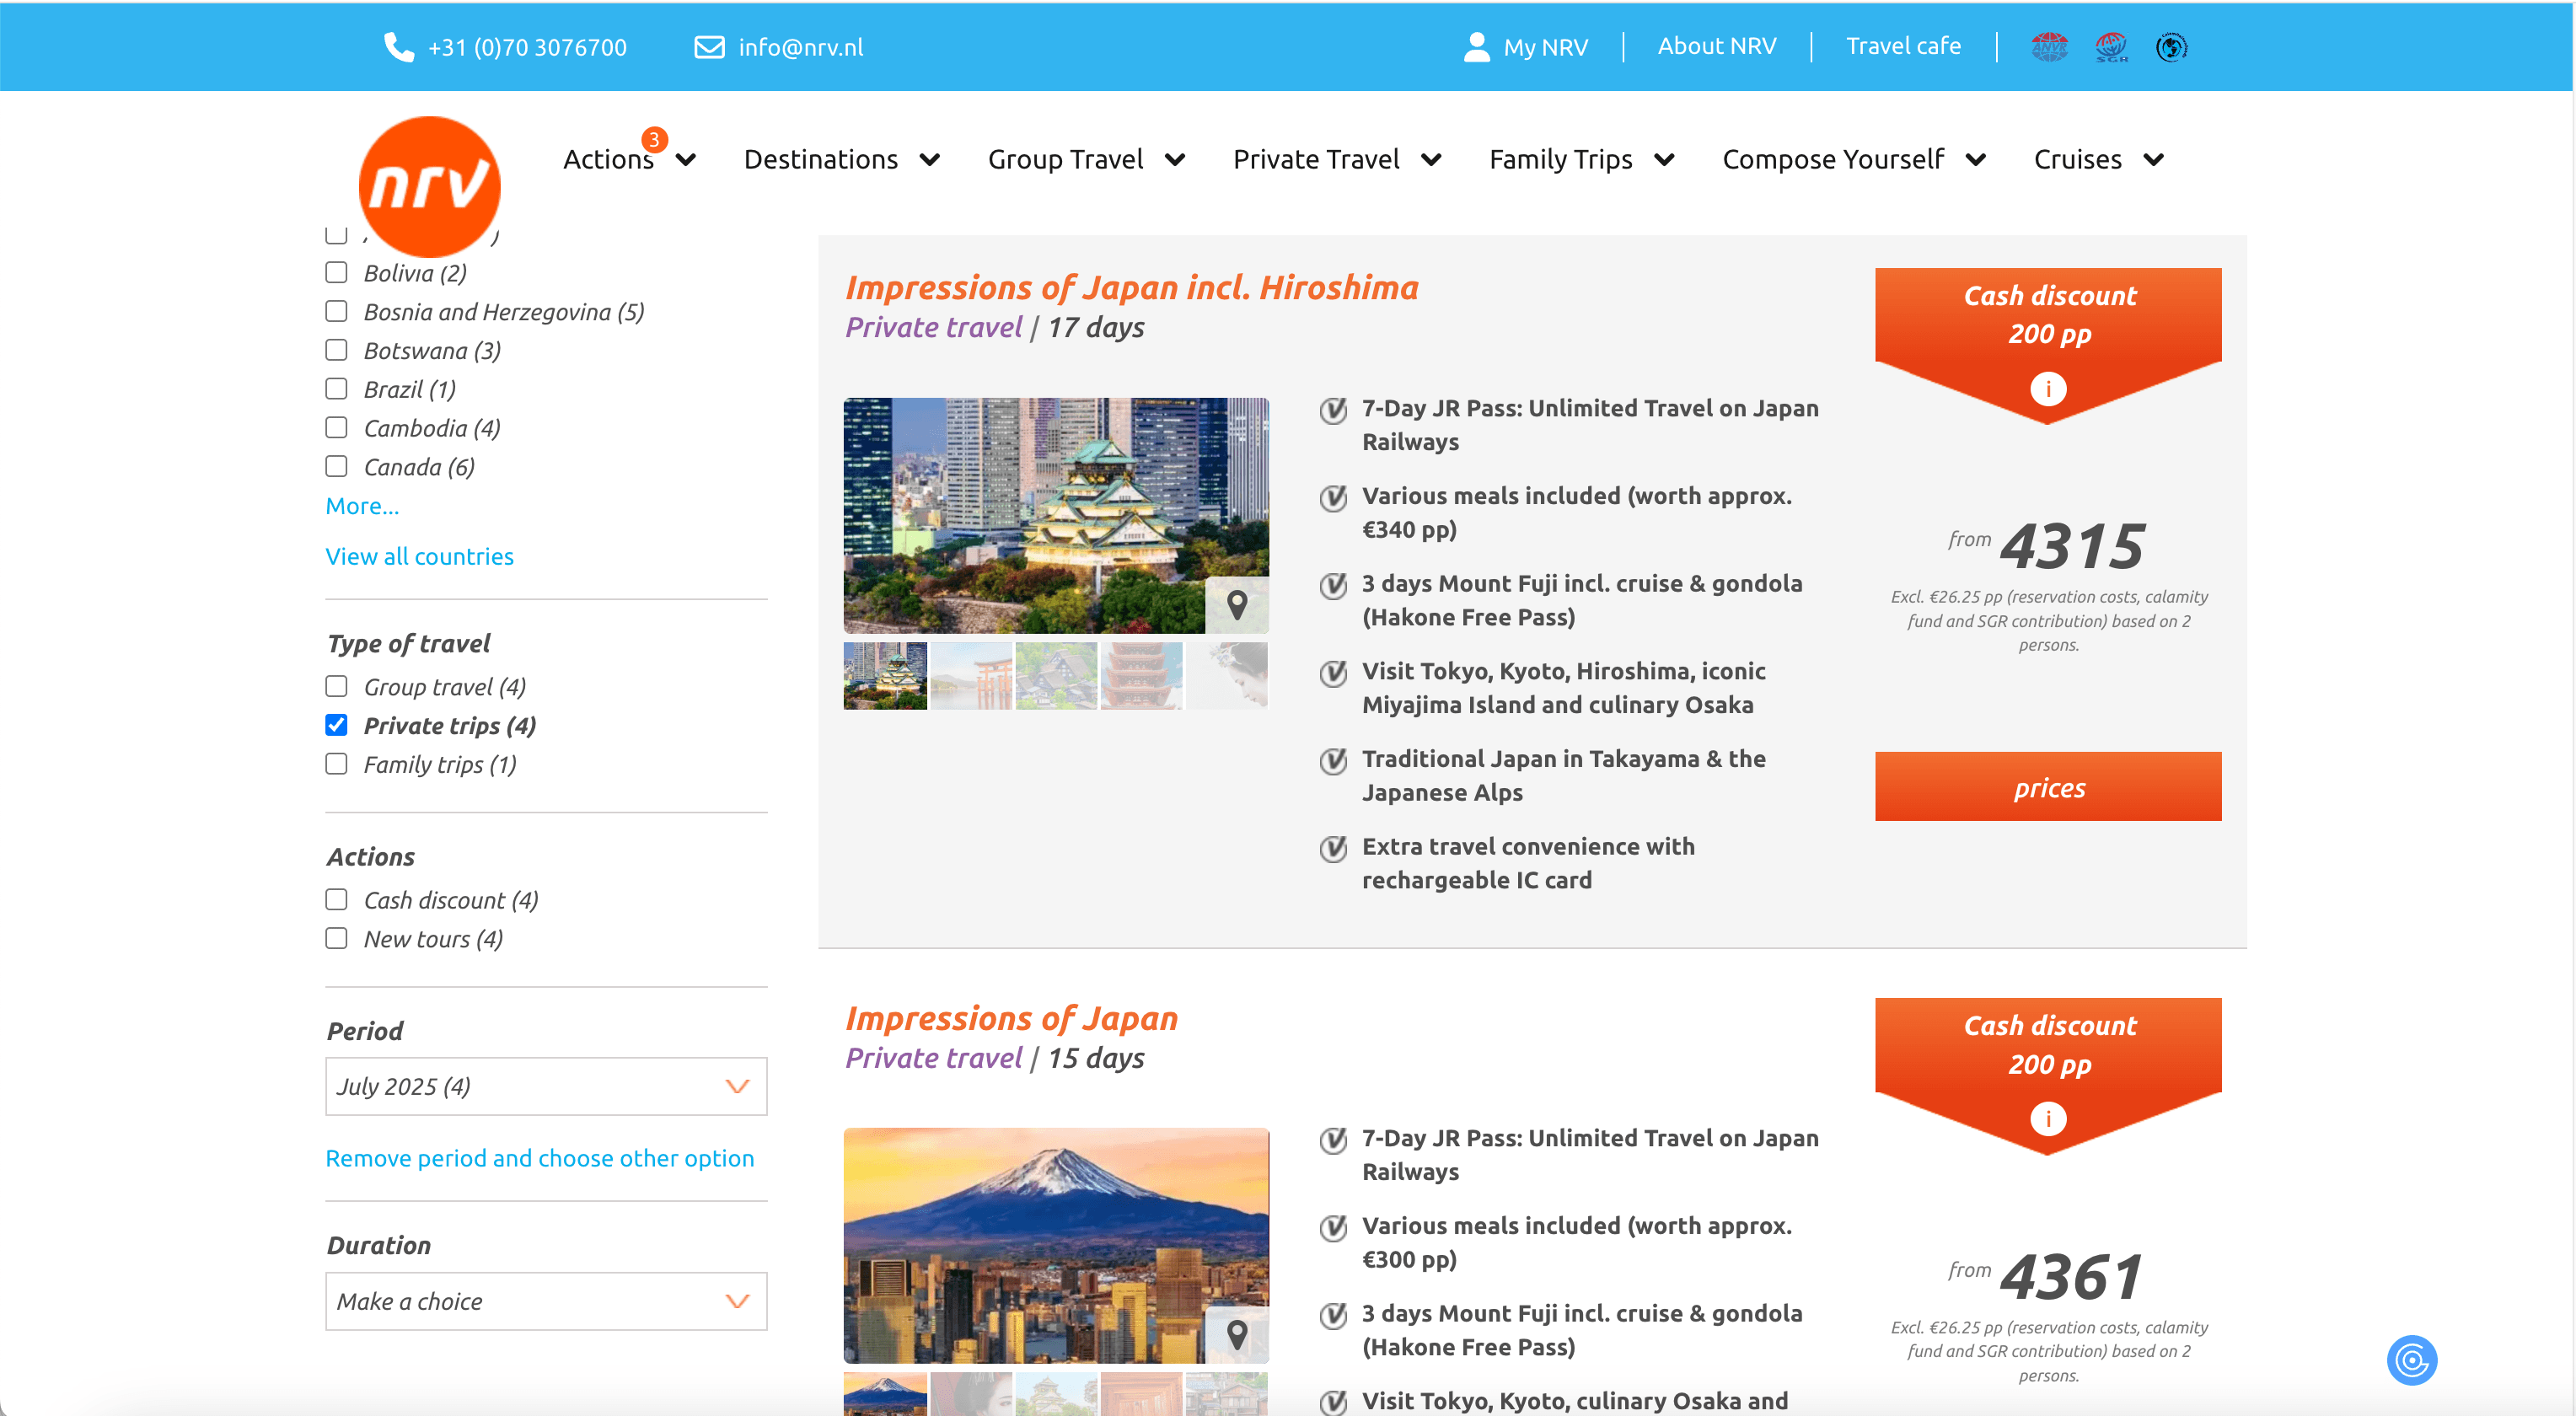Click the NRV orange logo
Viewport: 2576px width, 1416px height.
[429, 186]
